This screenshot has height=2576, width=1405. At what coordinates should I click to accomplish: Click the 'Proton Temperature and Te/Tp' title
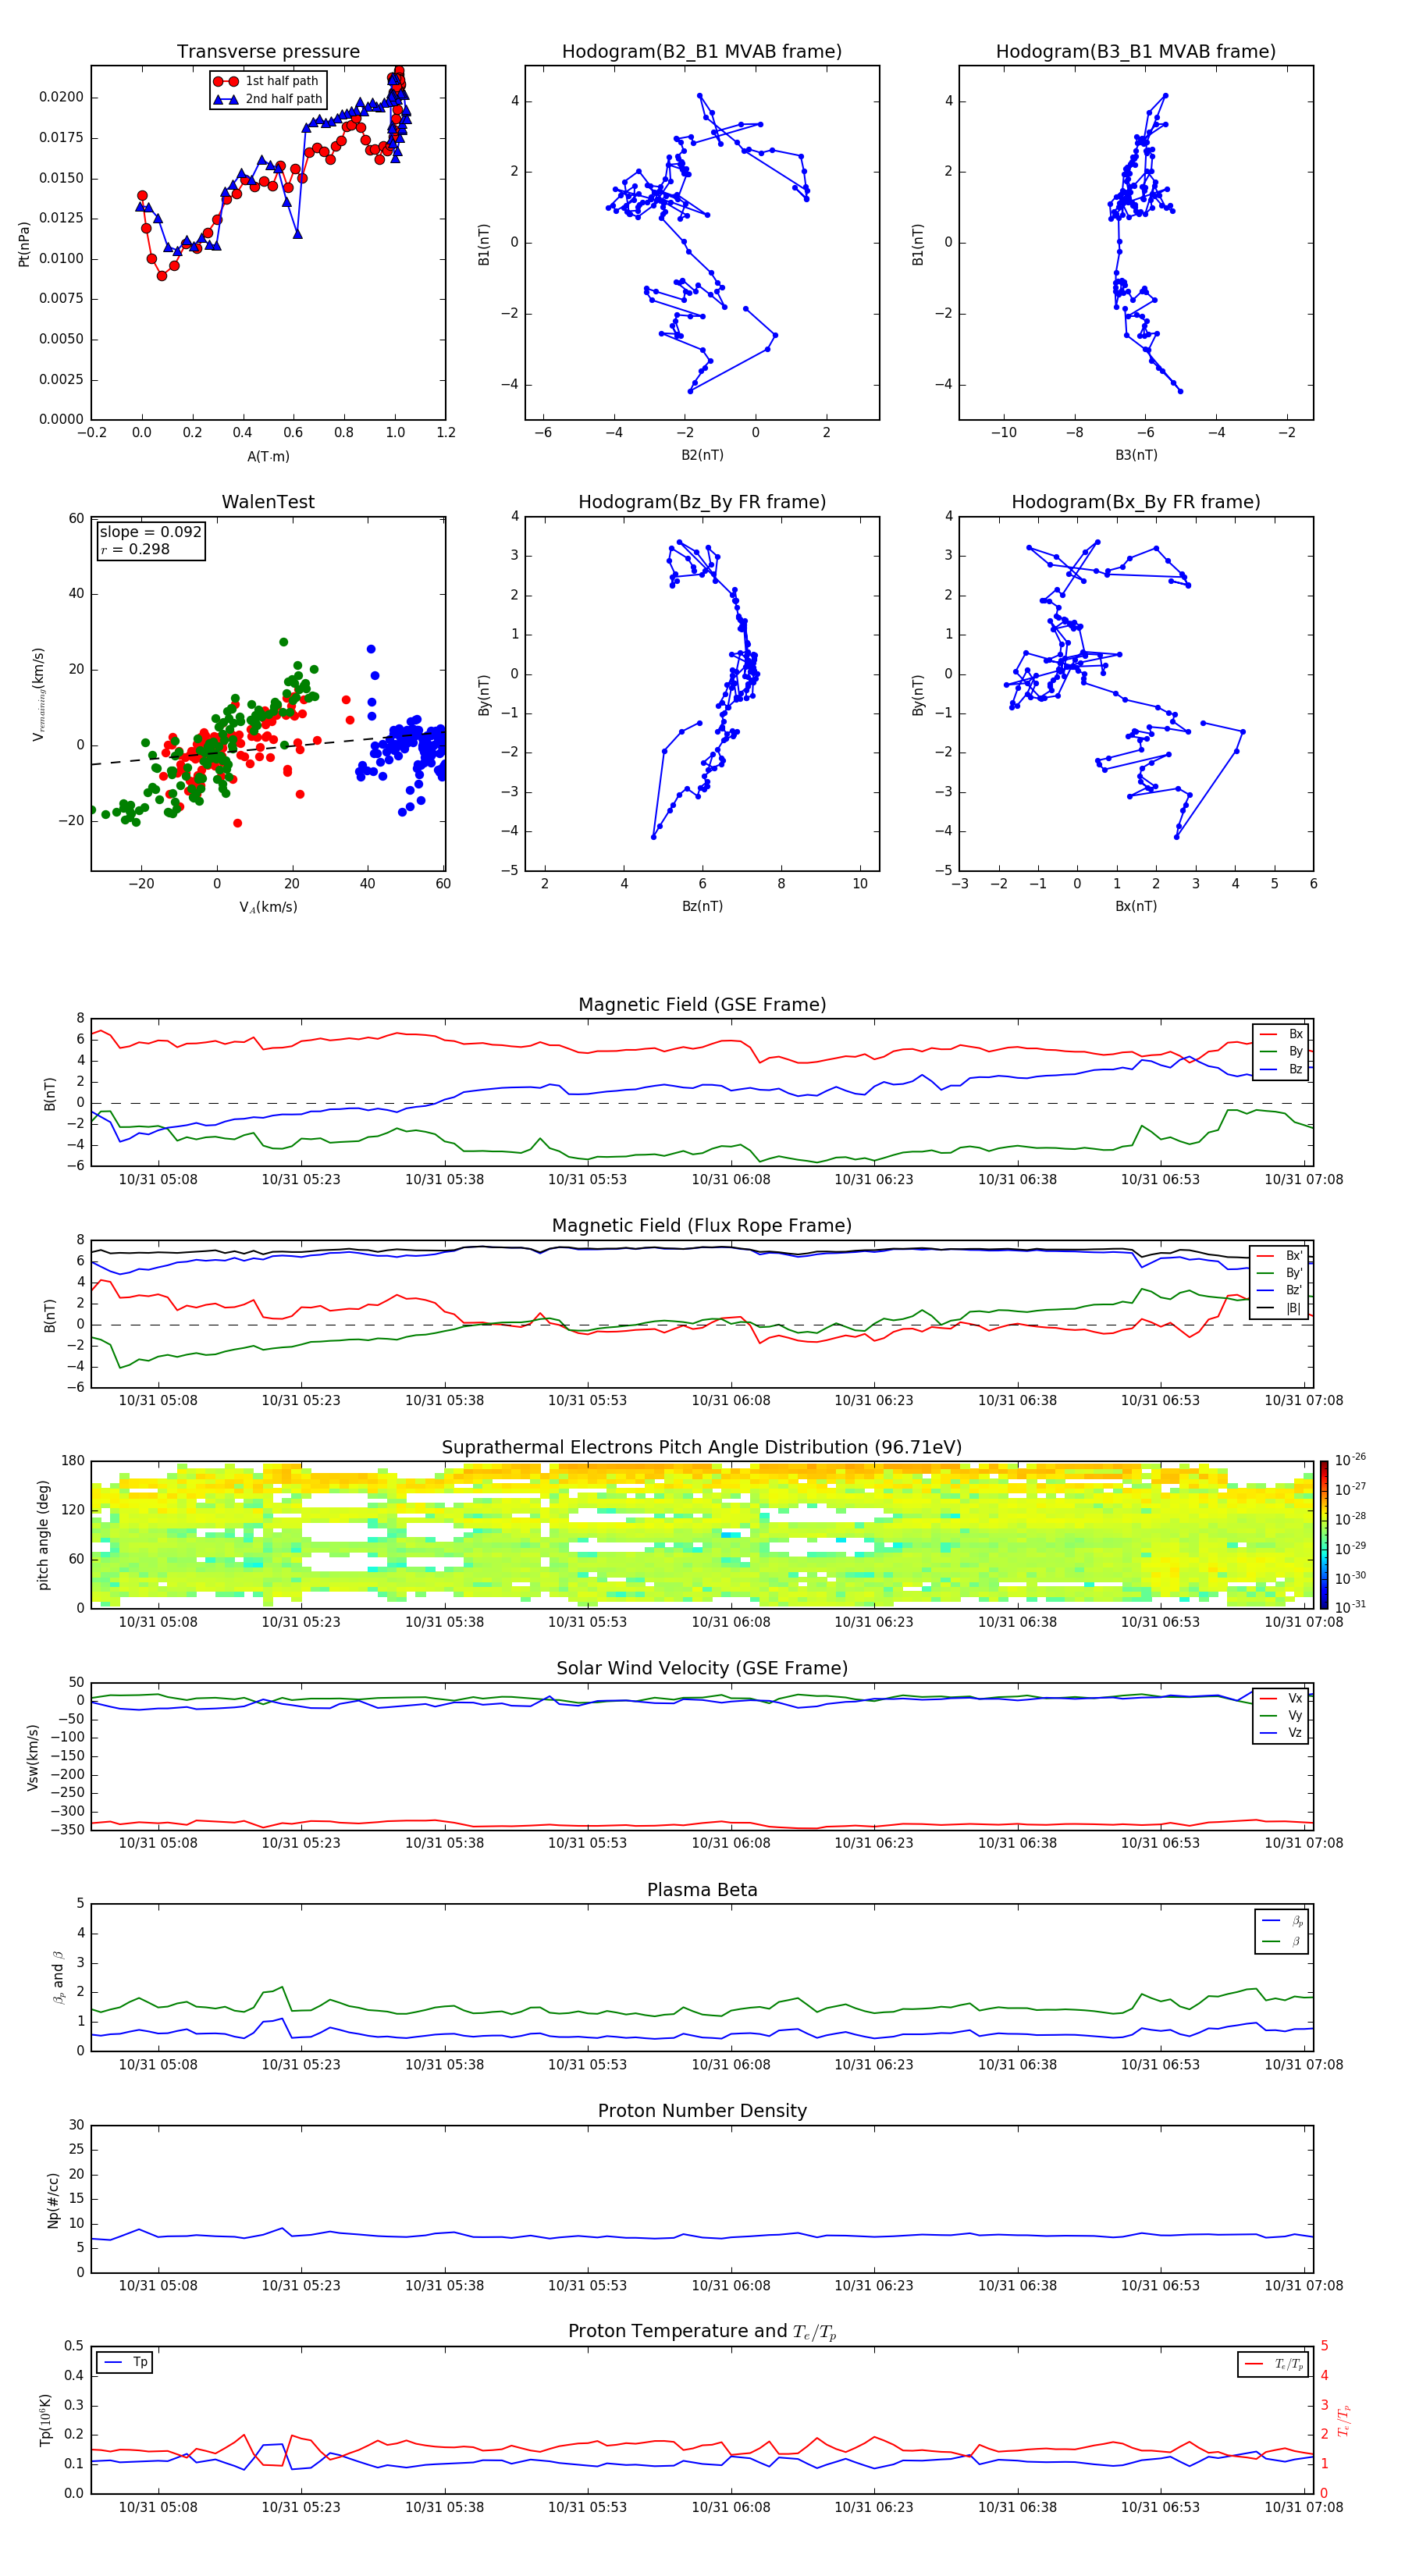pyautogui.click(x=702, y=2332)
